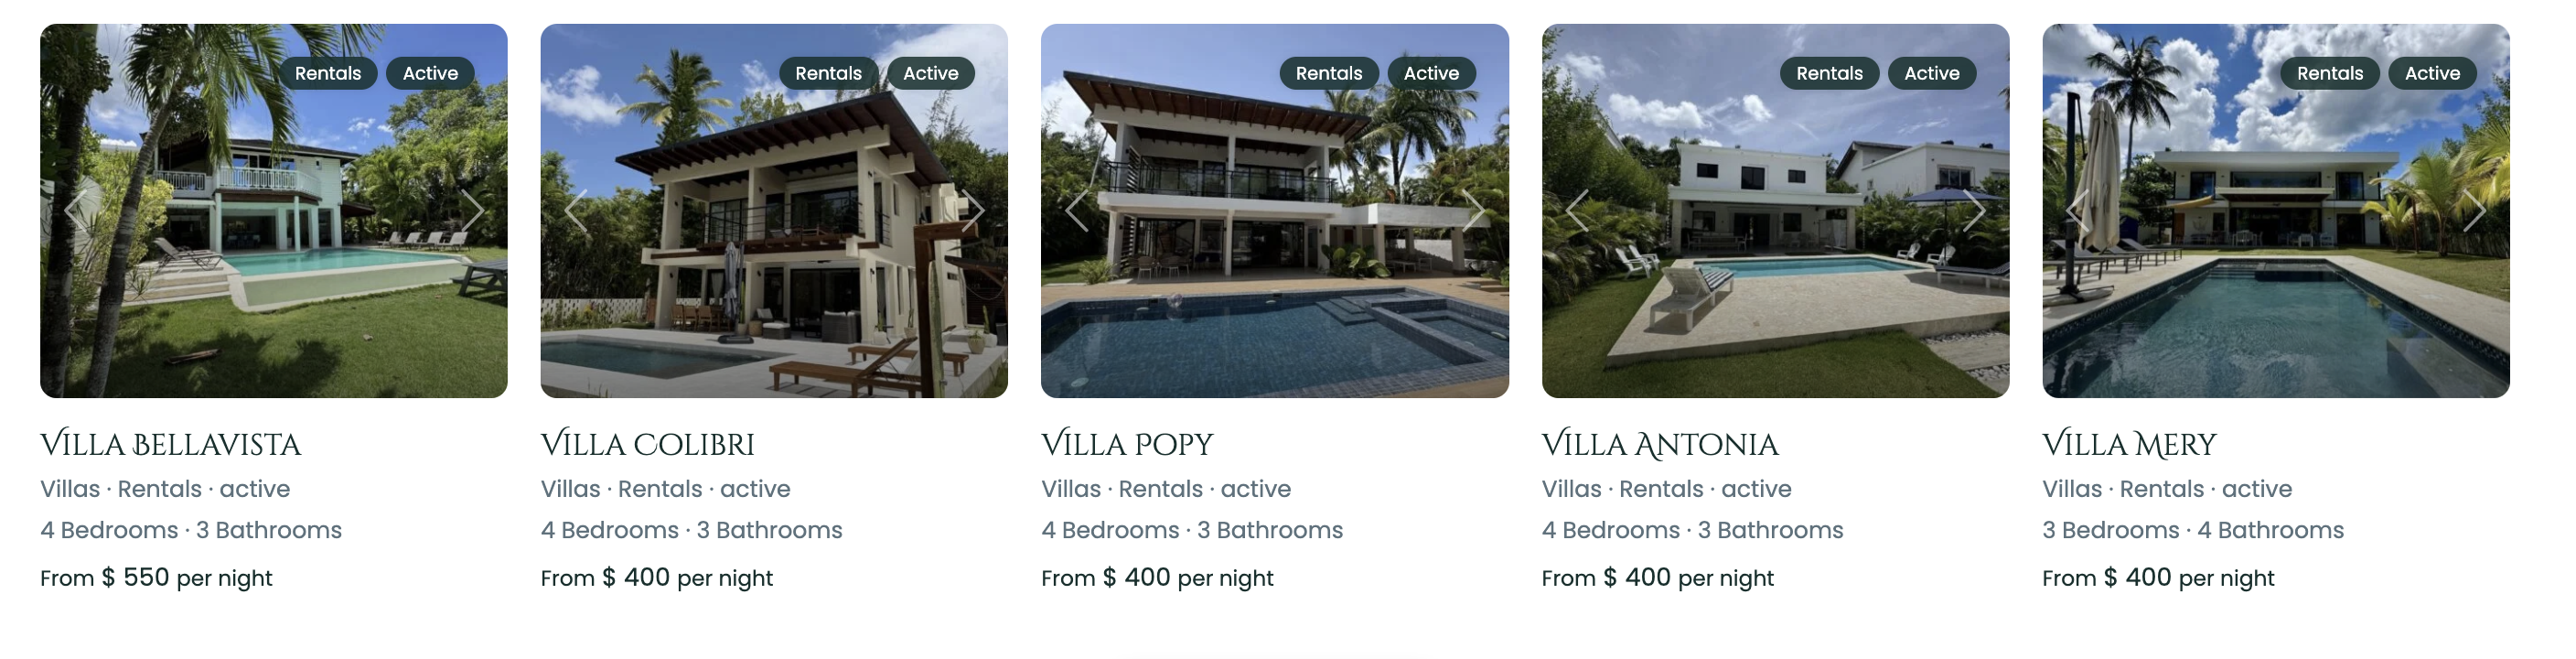Open the Villa Popy listing title
This screenshot has height=659, width=2576.
coord(1127,444)
